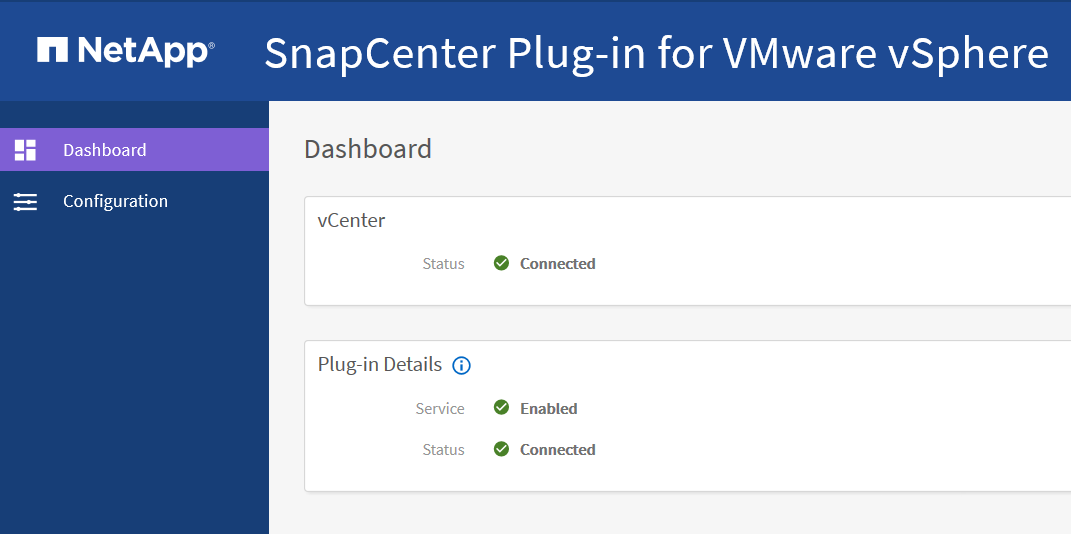Click the Configuration sliders icon in sidebar

(25, 202)
